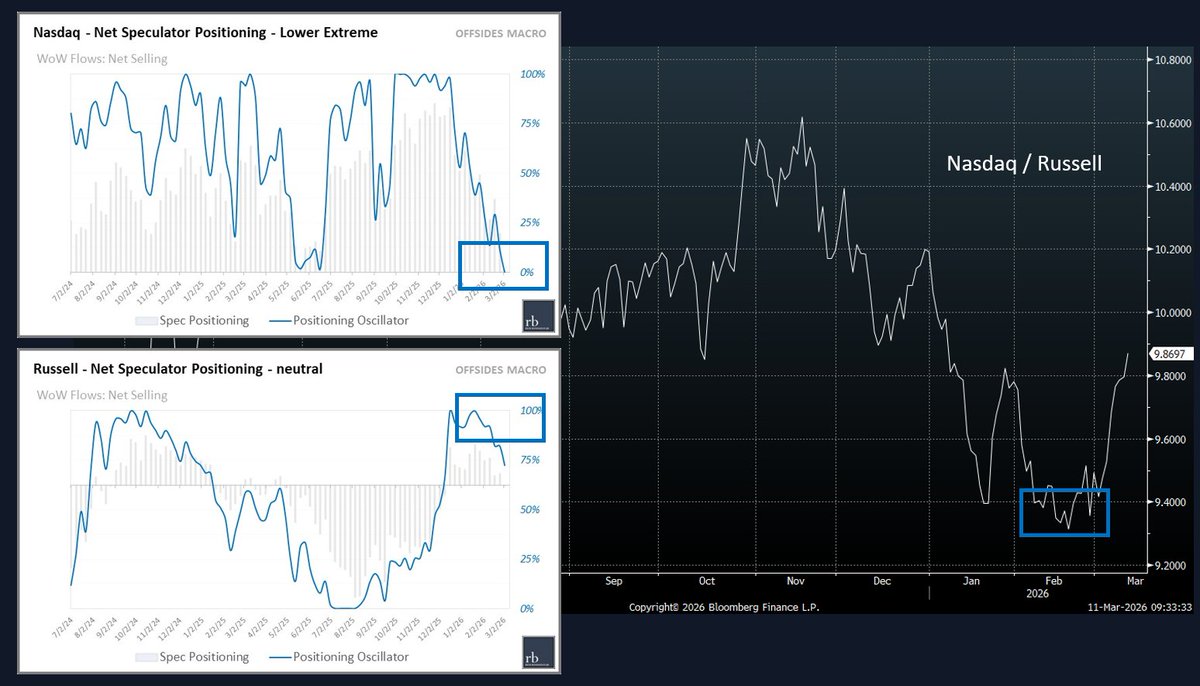The width and height of the screenshot is (1200, 686).
Task: Click the 10.8000 price axis label
Action: click(1171, 61)
